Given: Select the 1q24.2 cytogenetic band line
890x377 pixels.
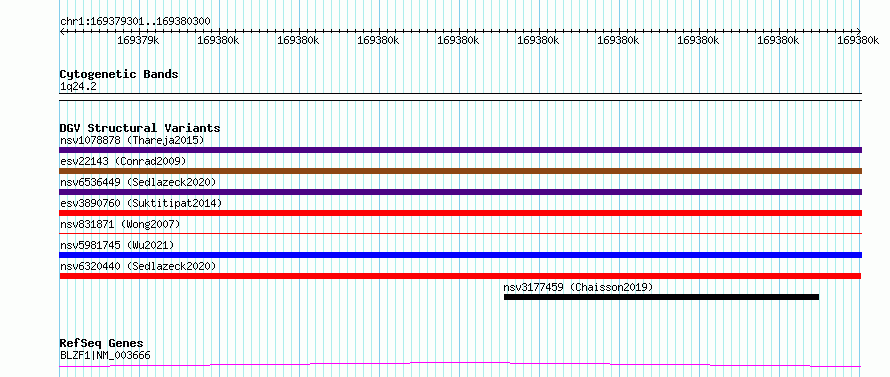Looking at the screenshot, I should (460, 97).
